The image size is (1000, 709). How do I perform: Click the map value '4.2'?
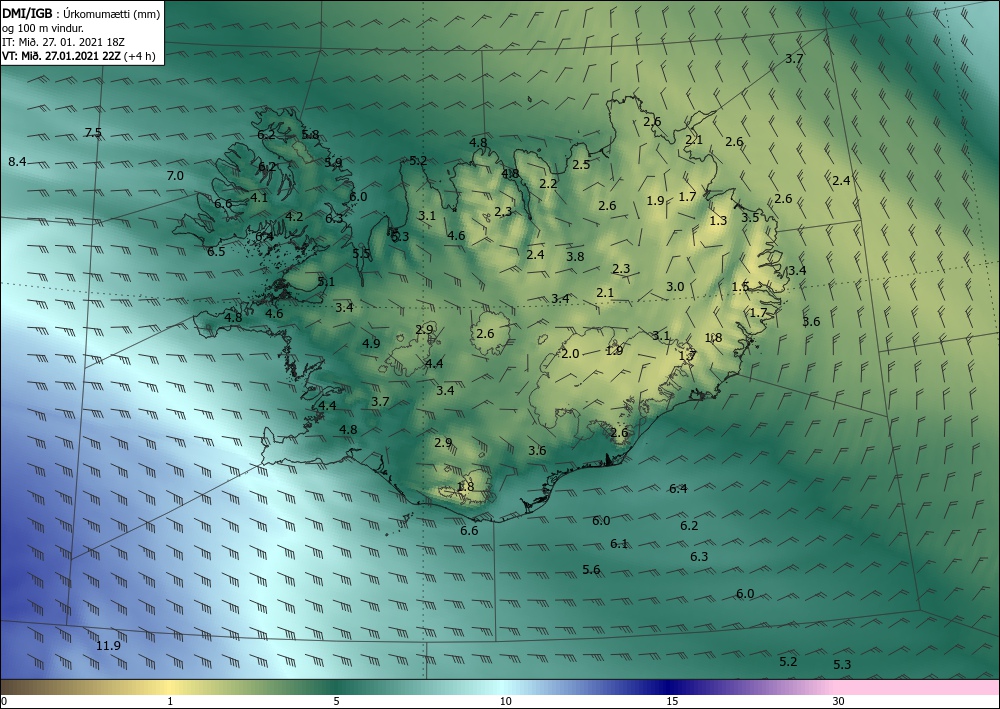pos(294,216)
